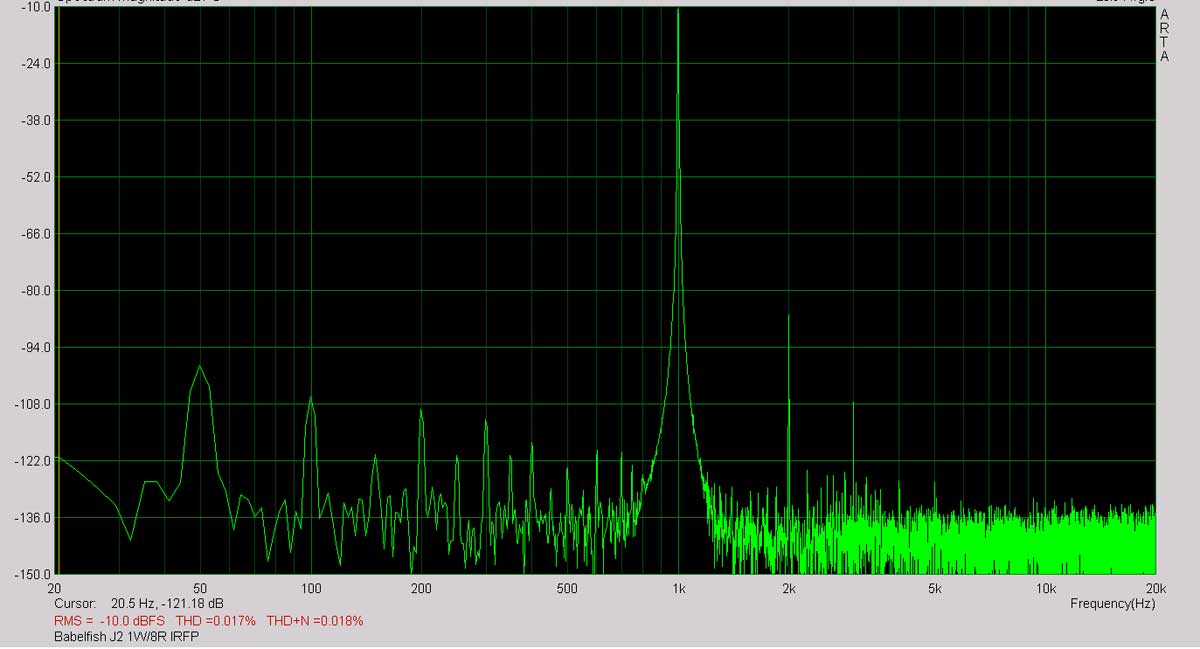Click the '50' frequency axis label
The height and width of the screenshot is (649, 1200).
(x=200, y=588)
